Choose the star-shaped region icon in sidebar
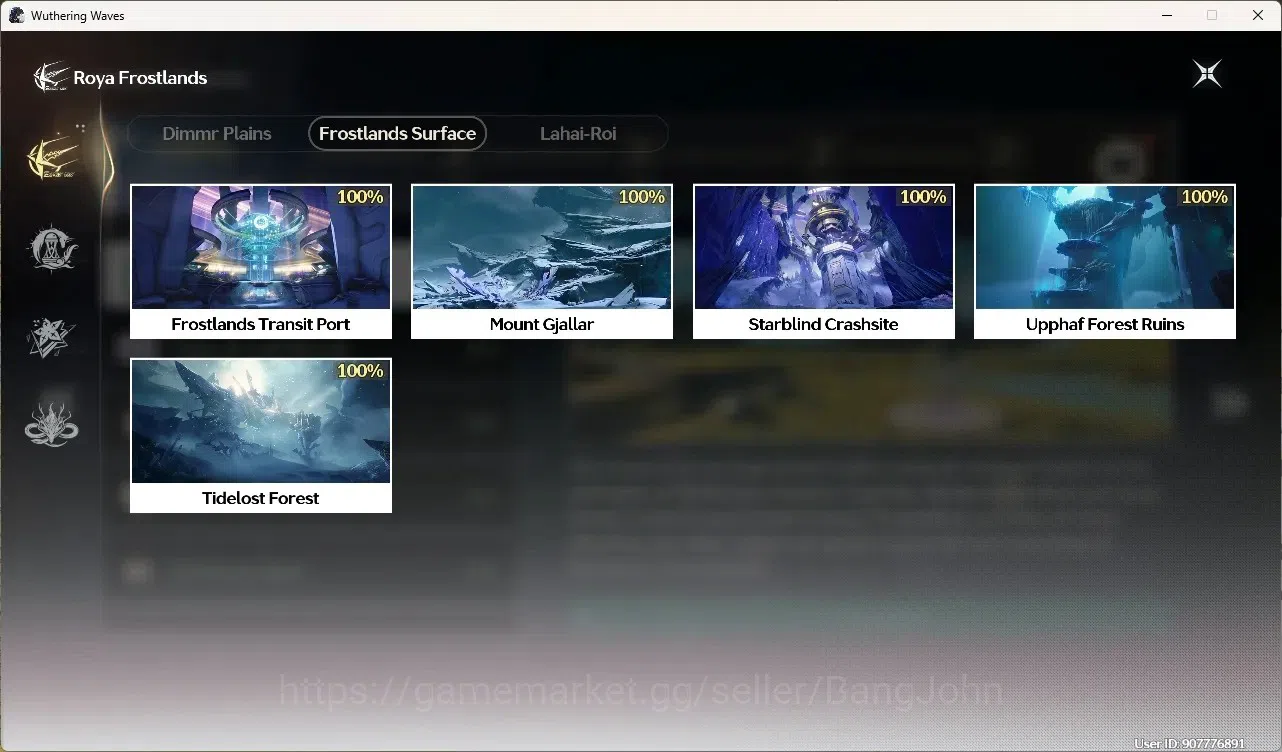Screen dimensions: 1282x752 pos(51,337)
